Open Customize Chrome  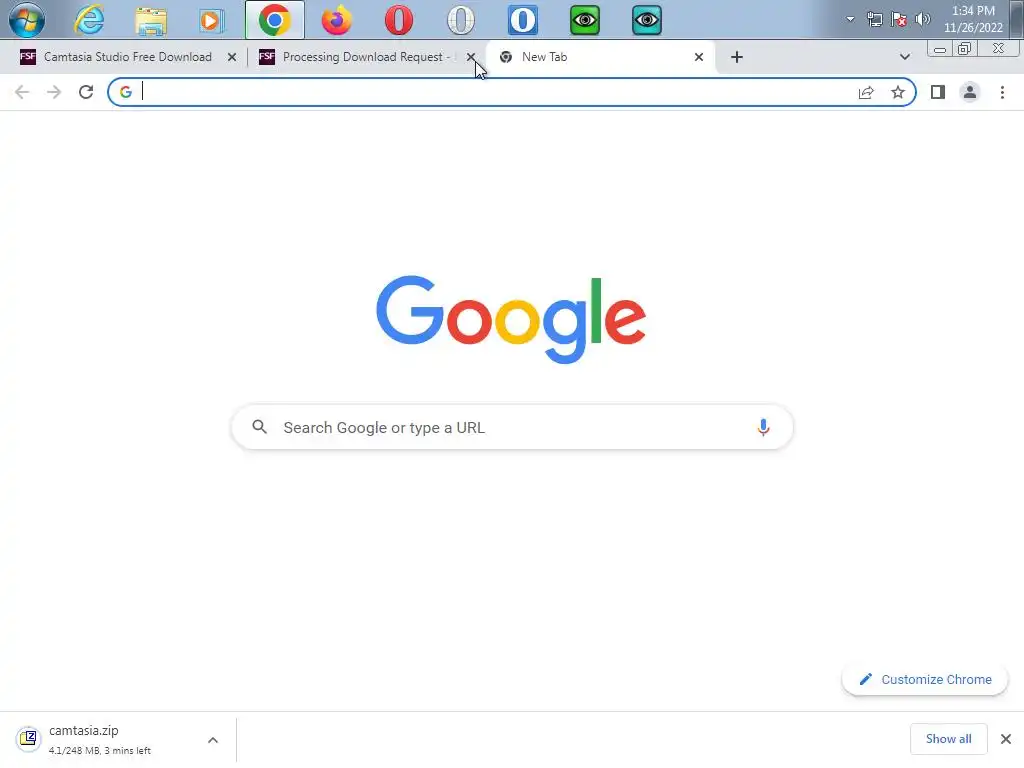click(925, 679)
